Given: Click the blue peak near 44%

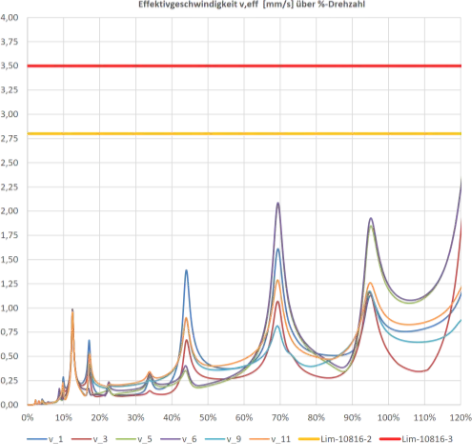Looking at the screenshot, I should (186, 271).
